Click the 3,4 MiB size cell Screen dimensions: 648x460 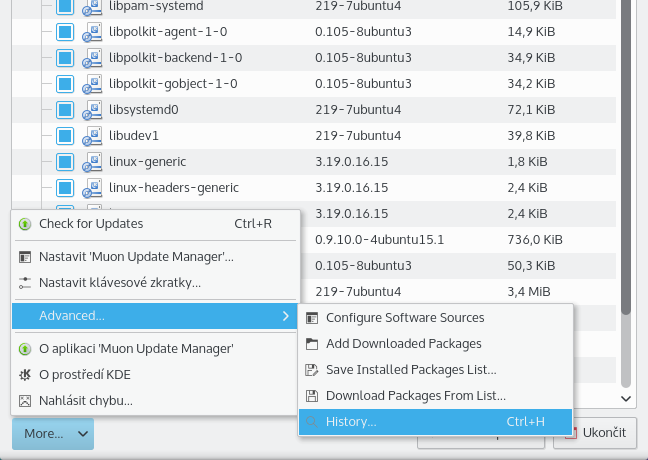pos(529,292)
